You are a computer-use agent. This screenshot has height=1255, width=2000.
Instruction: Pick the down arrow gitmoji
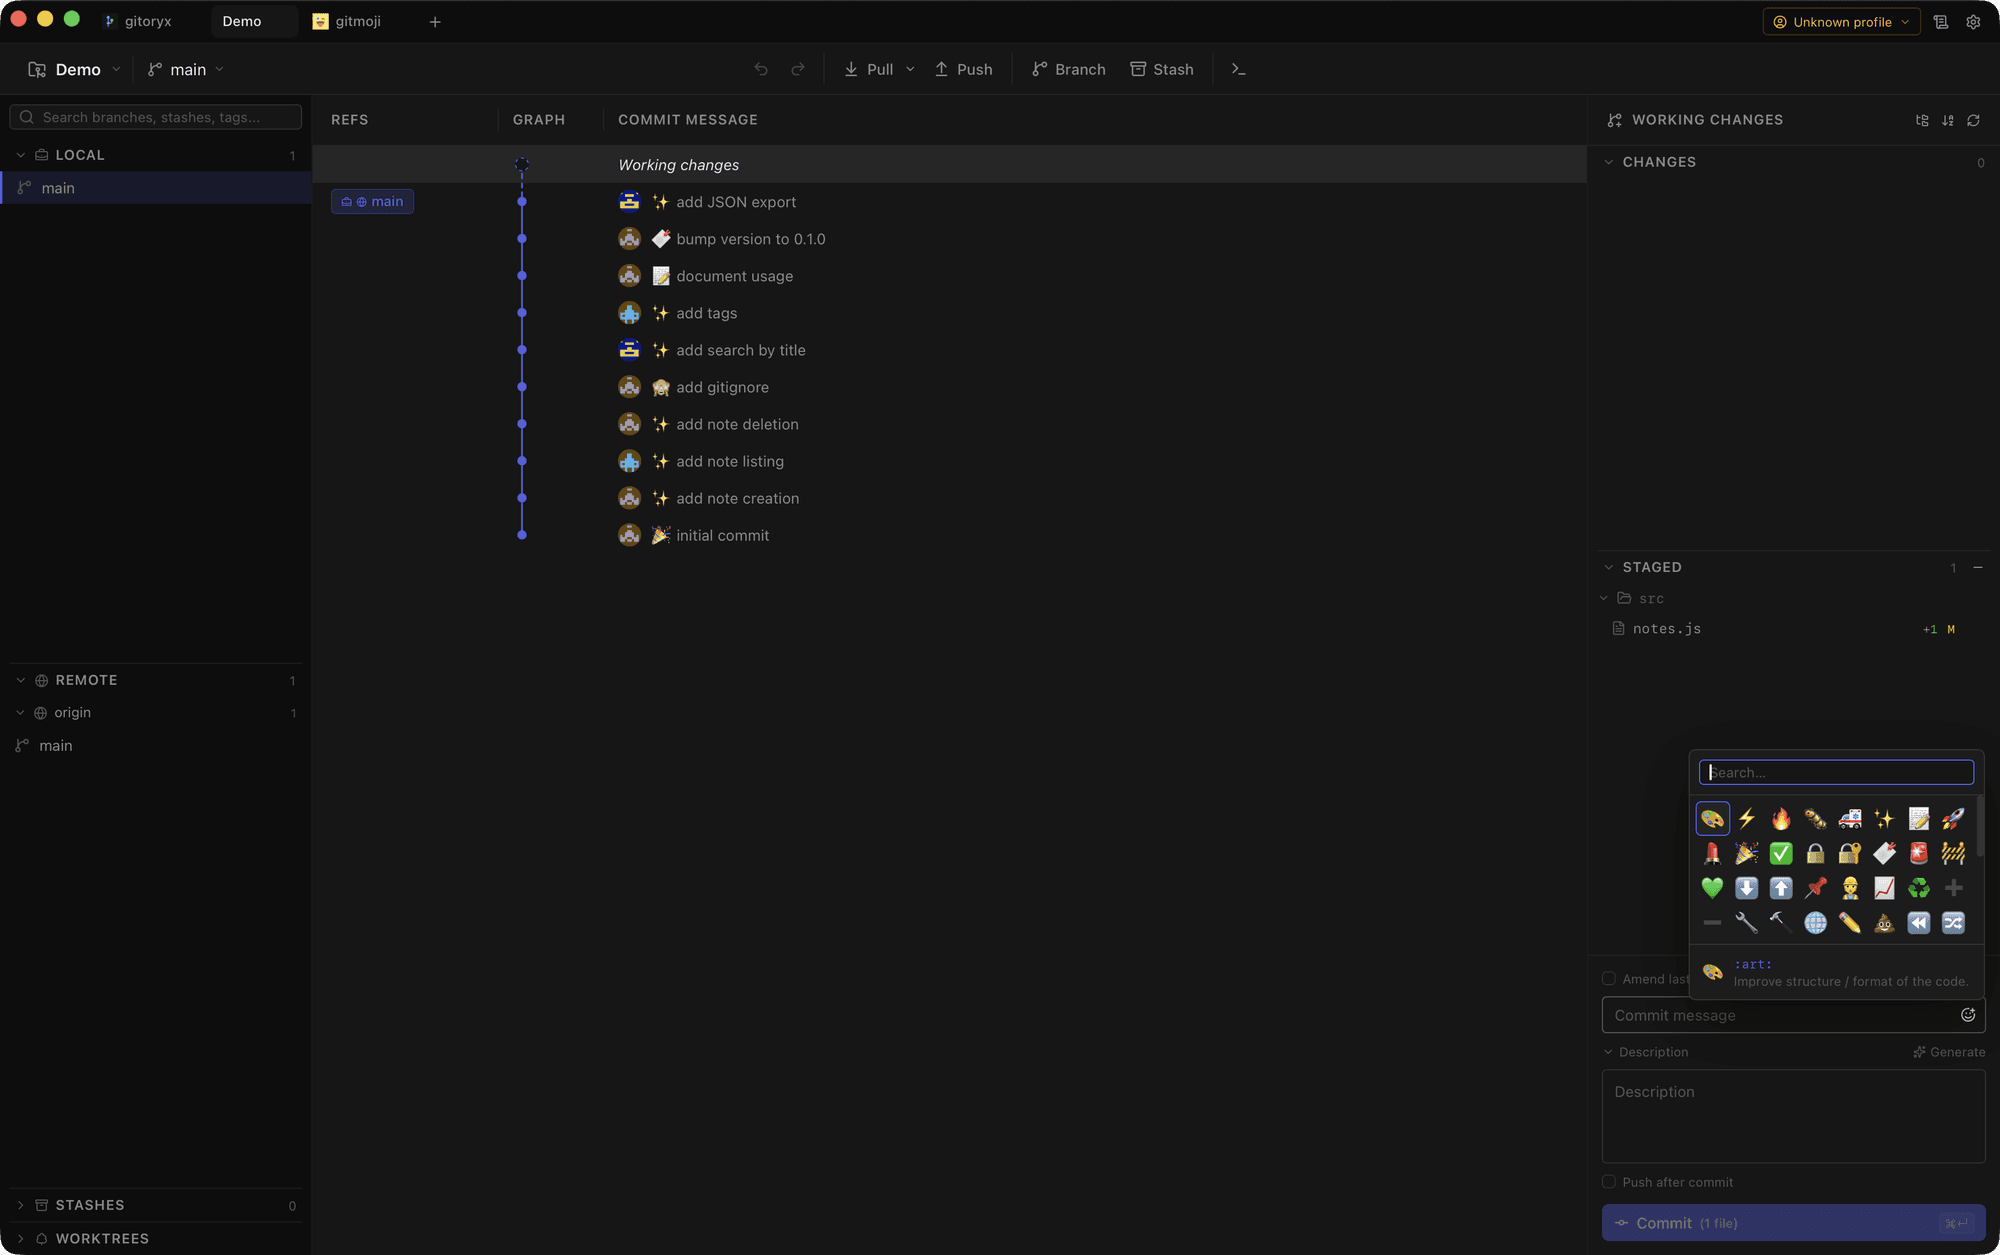[1747, 888]
